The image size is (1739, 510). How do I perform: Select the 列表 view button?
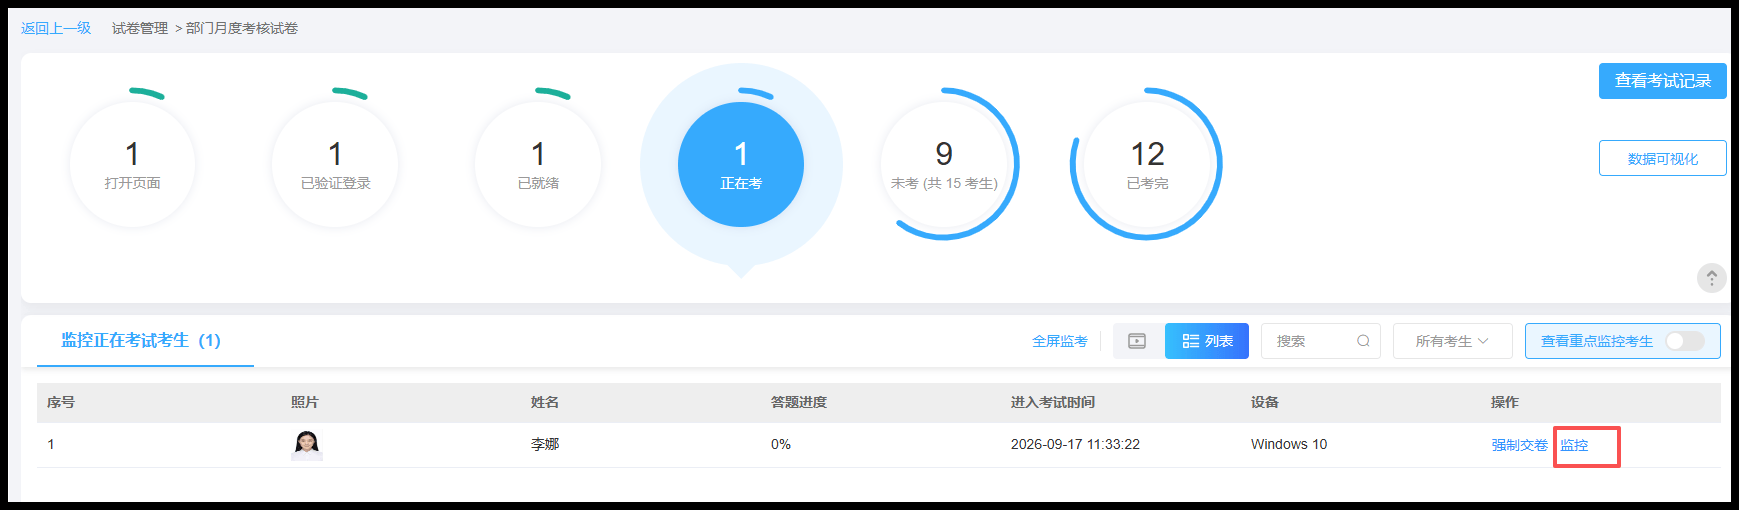[x=1207, y=341]
